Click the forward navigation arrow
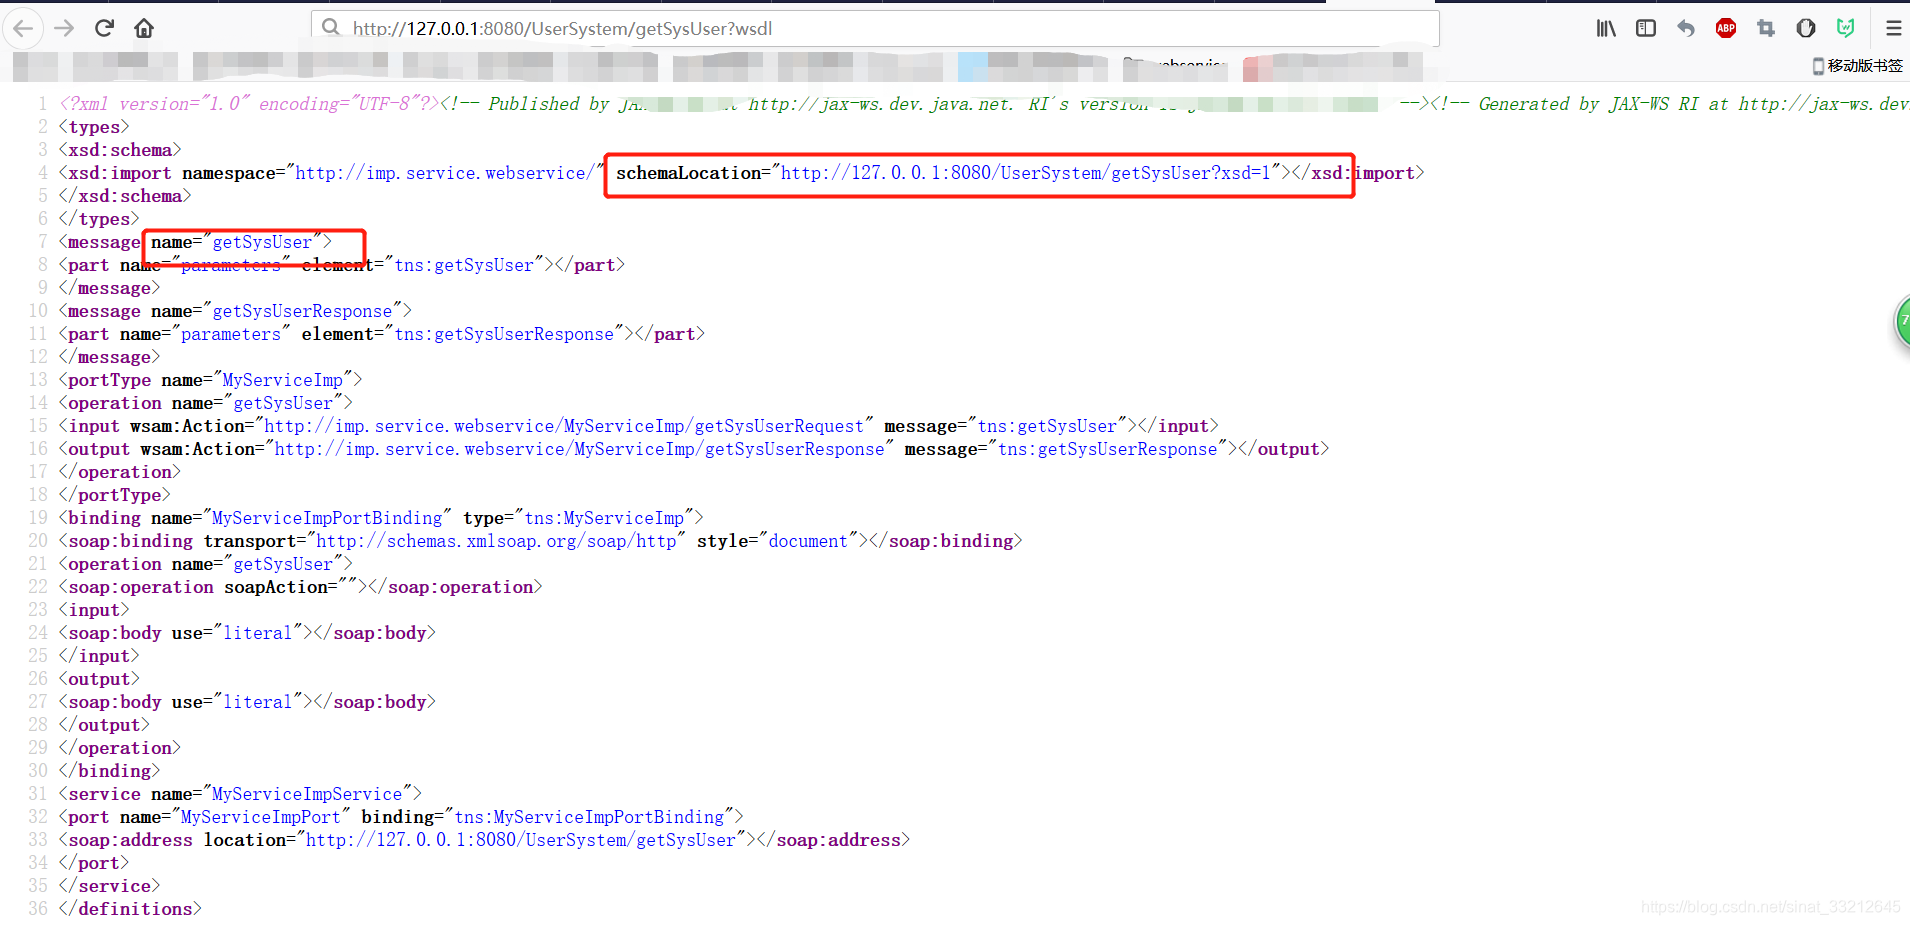The width and height of the screenshot is (1910, 925). point(63,28)
